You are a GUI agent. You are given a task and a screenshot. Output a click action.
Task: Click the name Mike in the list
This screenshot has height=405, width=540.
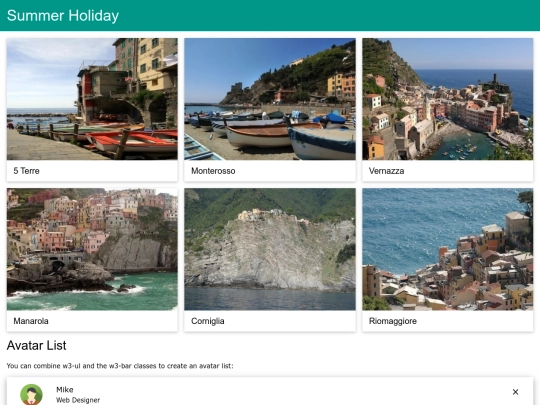(x=65, y=390)
